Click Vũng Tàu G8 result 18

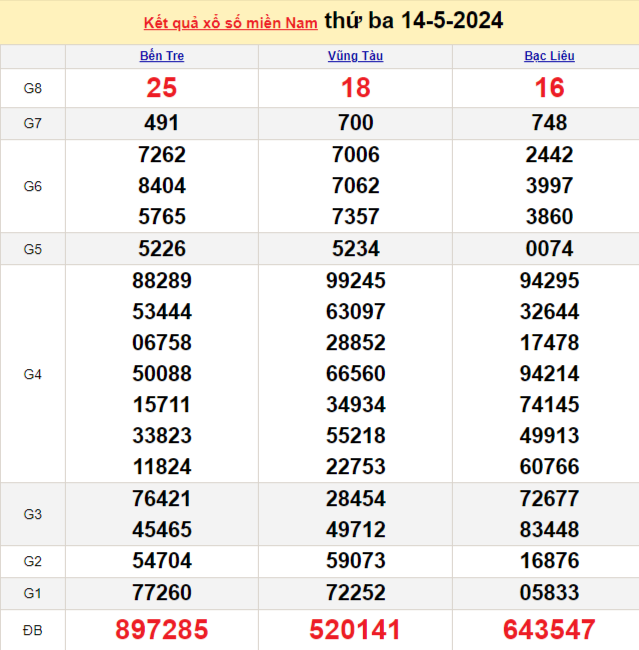pyautogui.click(x=355, y=88)
